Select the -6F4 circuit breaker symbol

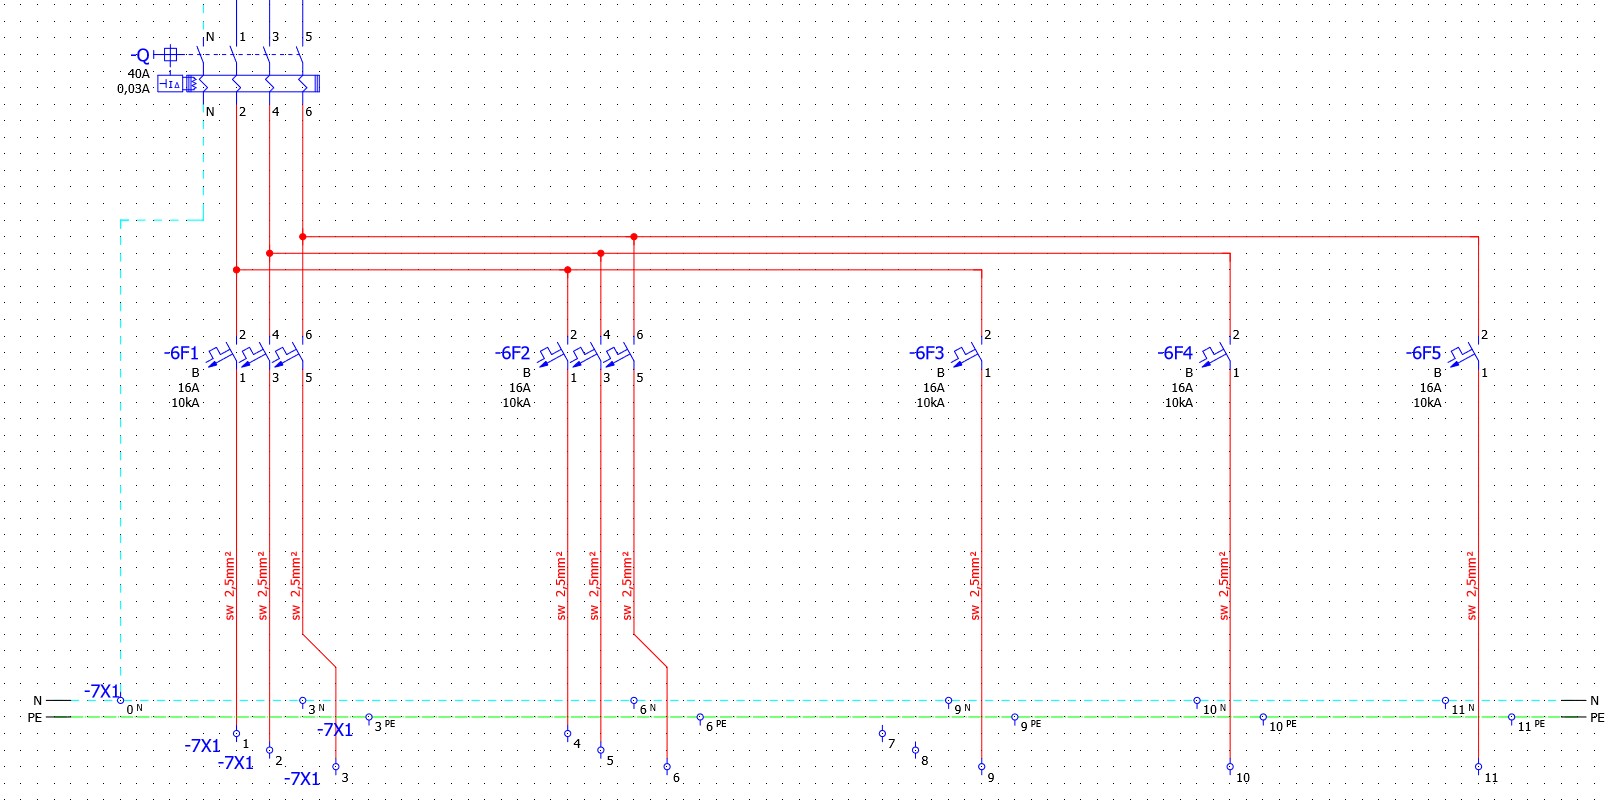pyautogui.click(x=1216, y=355)
